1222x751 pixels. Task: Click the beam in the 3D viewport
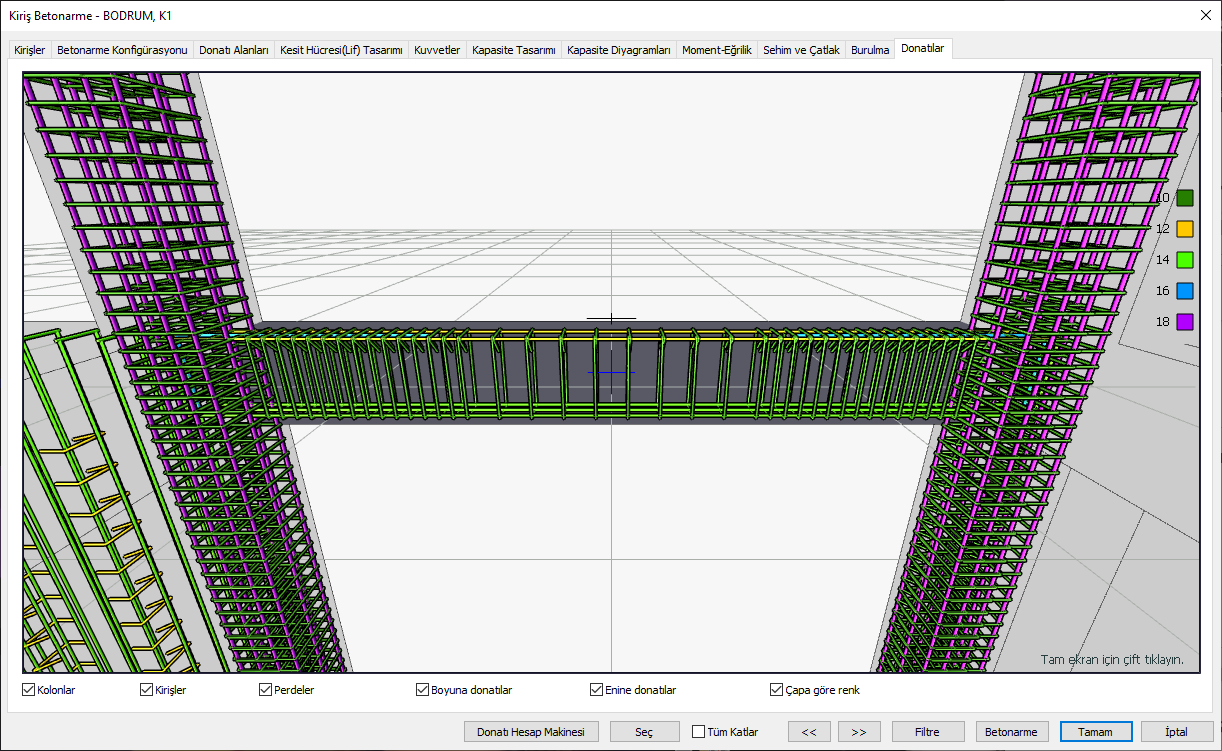coord(610,372)
